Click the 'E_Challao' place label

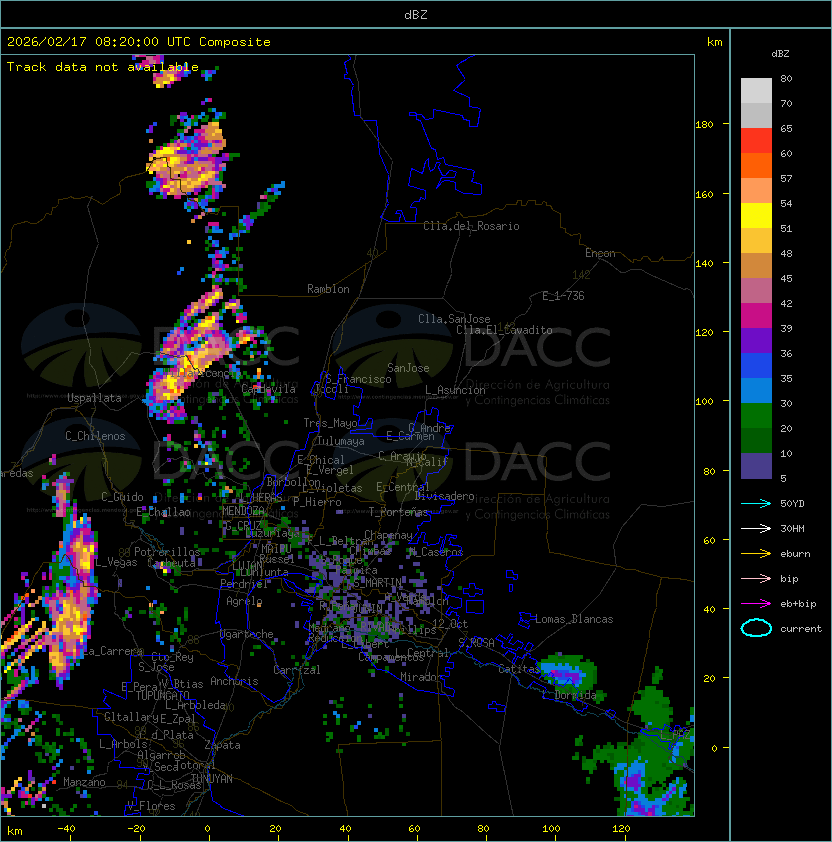(163, 512)
